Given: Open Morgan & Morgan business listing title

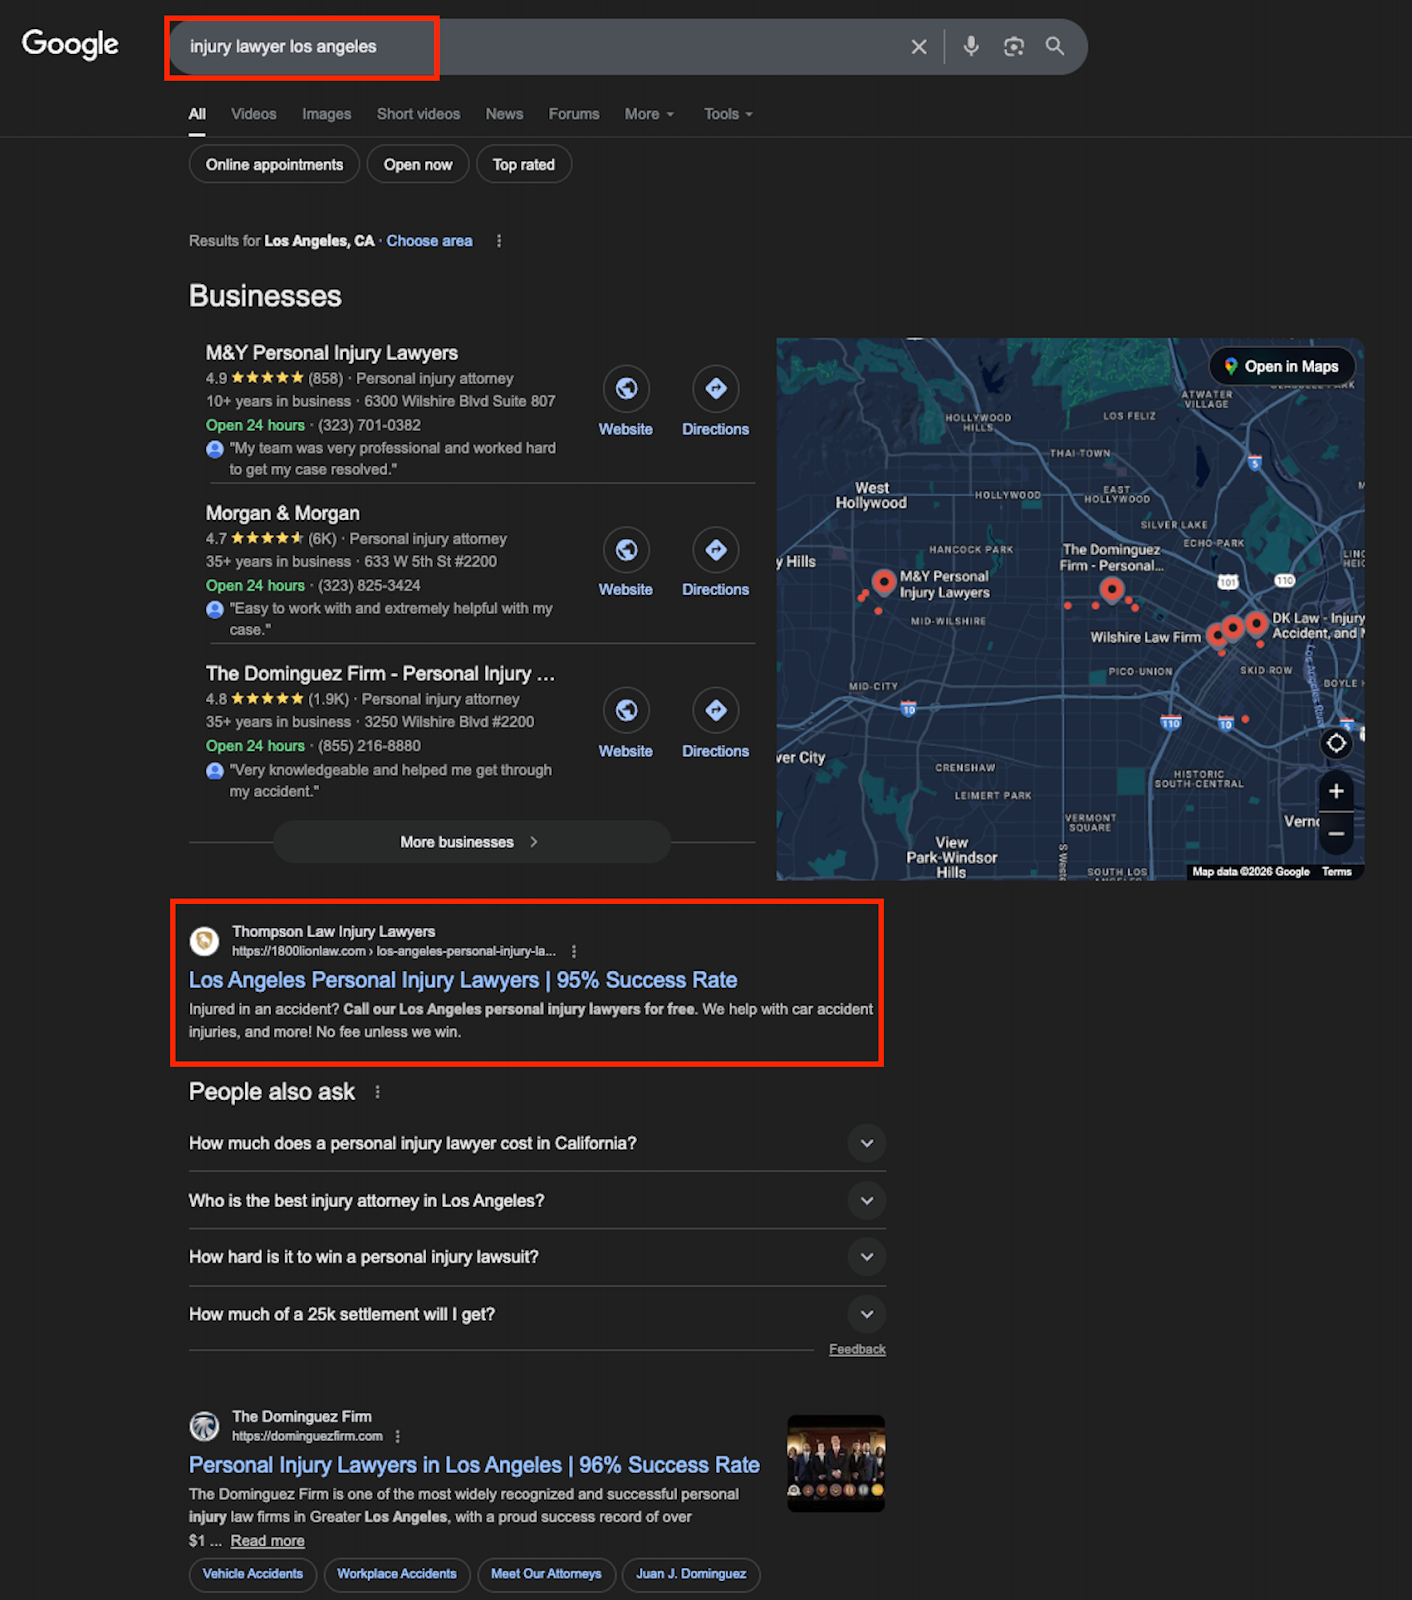Looking at the screenshot, I should 283,513.
